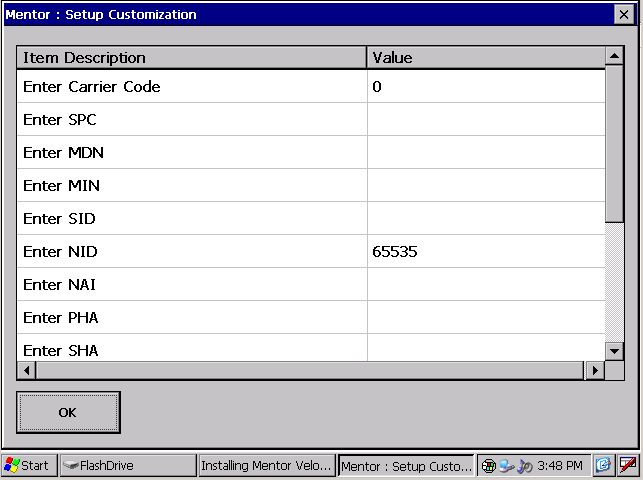Image resolution: width=643 pixels, height=480 pixels.
Task: Click the horizontal scrollbar left arrow
Action: tap(26, 371)
